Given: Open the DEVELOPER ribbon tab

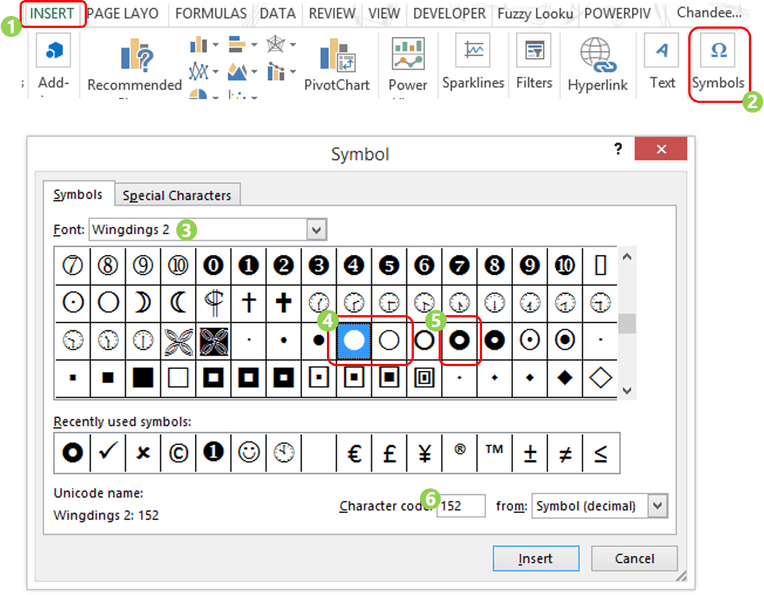Looking at the screenshot, I should pyautogui.click(x=449, y=14).
